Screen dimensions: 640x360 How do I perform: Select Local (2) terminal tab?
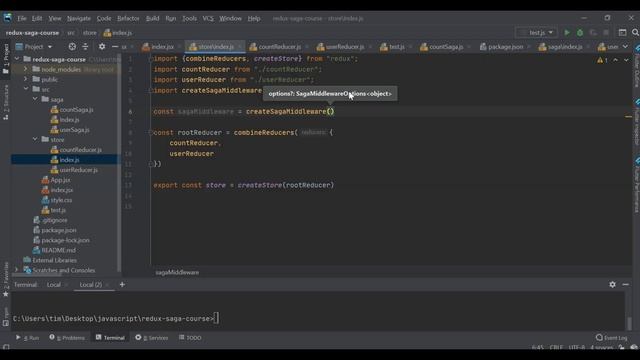tap(91, 284)
